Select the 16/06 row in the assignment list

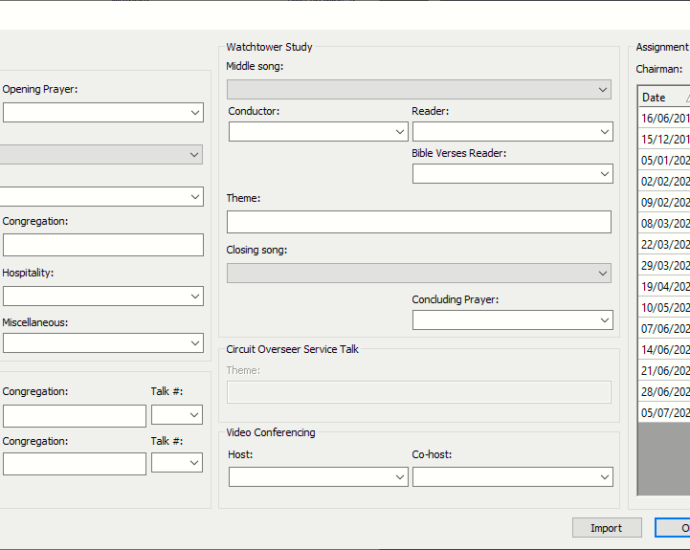pyautogui.click(x=665, y=118)
